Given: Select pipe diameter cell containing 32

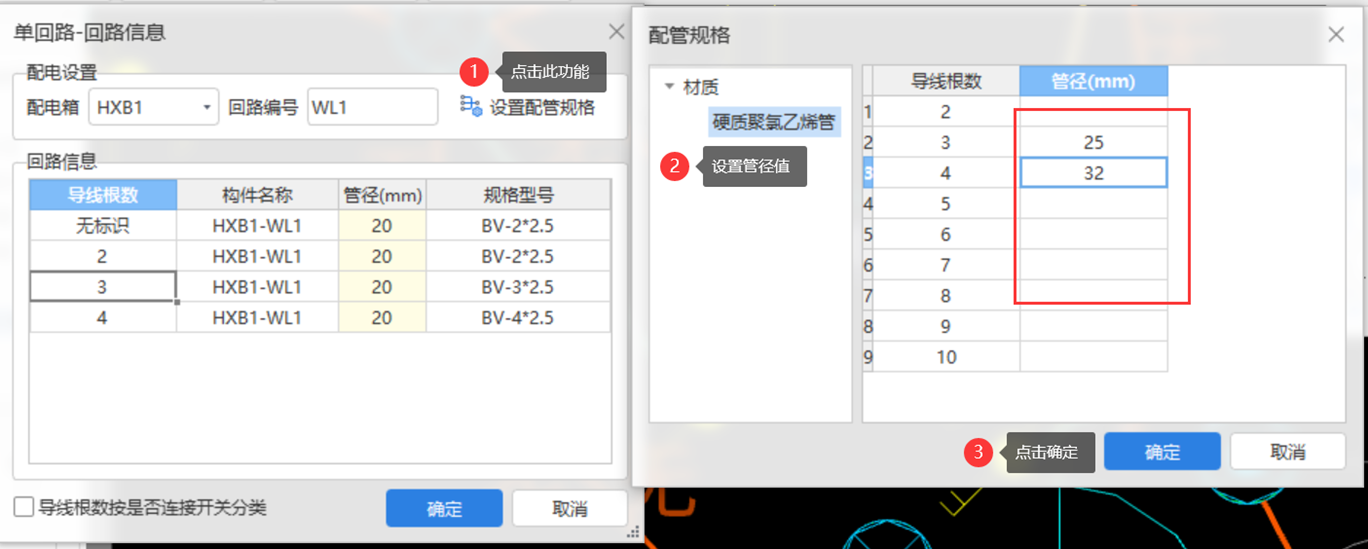Looking at the screenshot, I should [1093, 173].
